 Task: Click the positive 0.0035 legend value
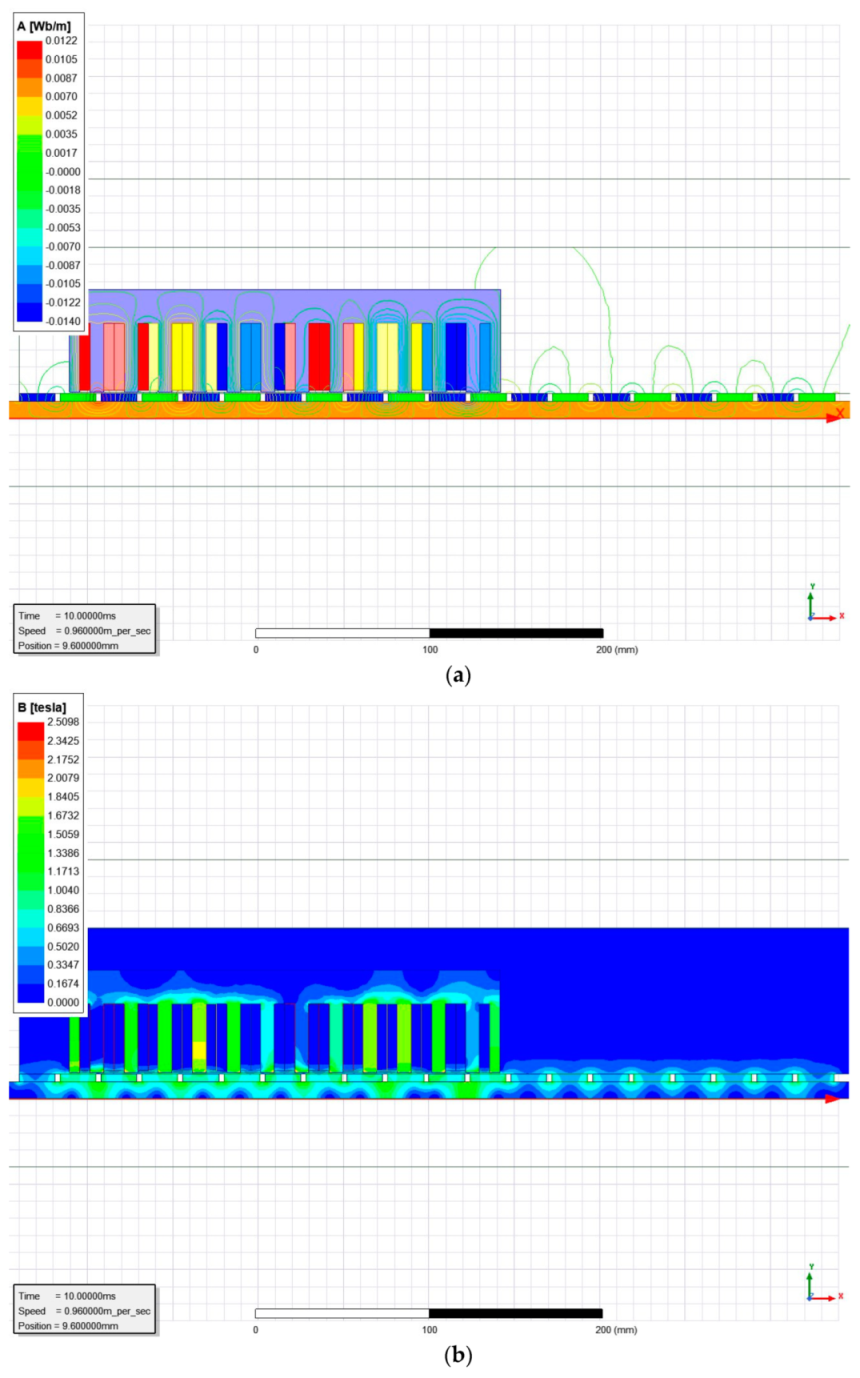[62, 134]
